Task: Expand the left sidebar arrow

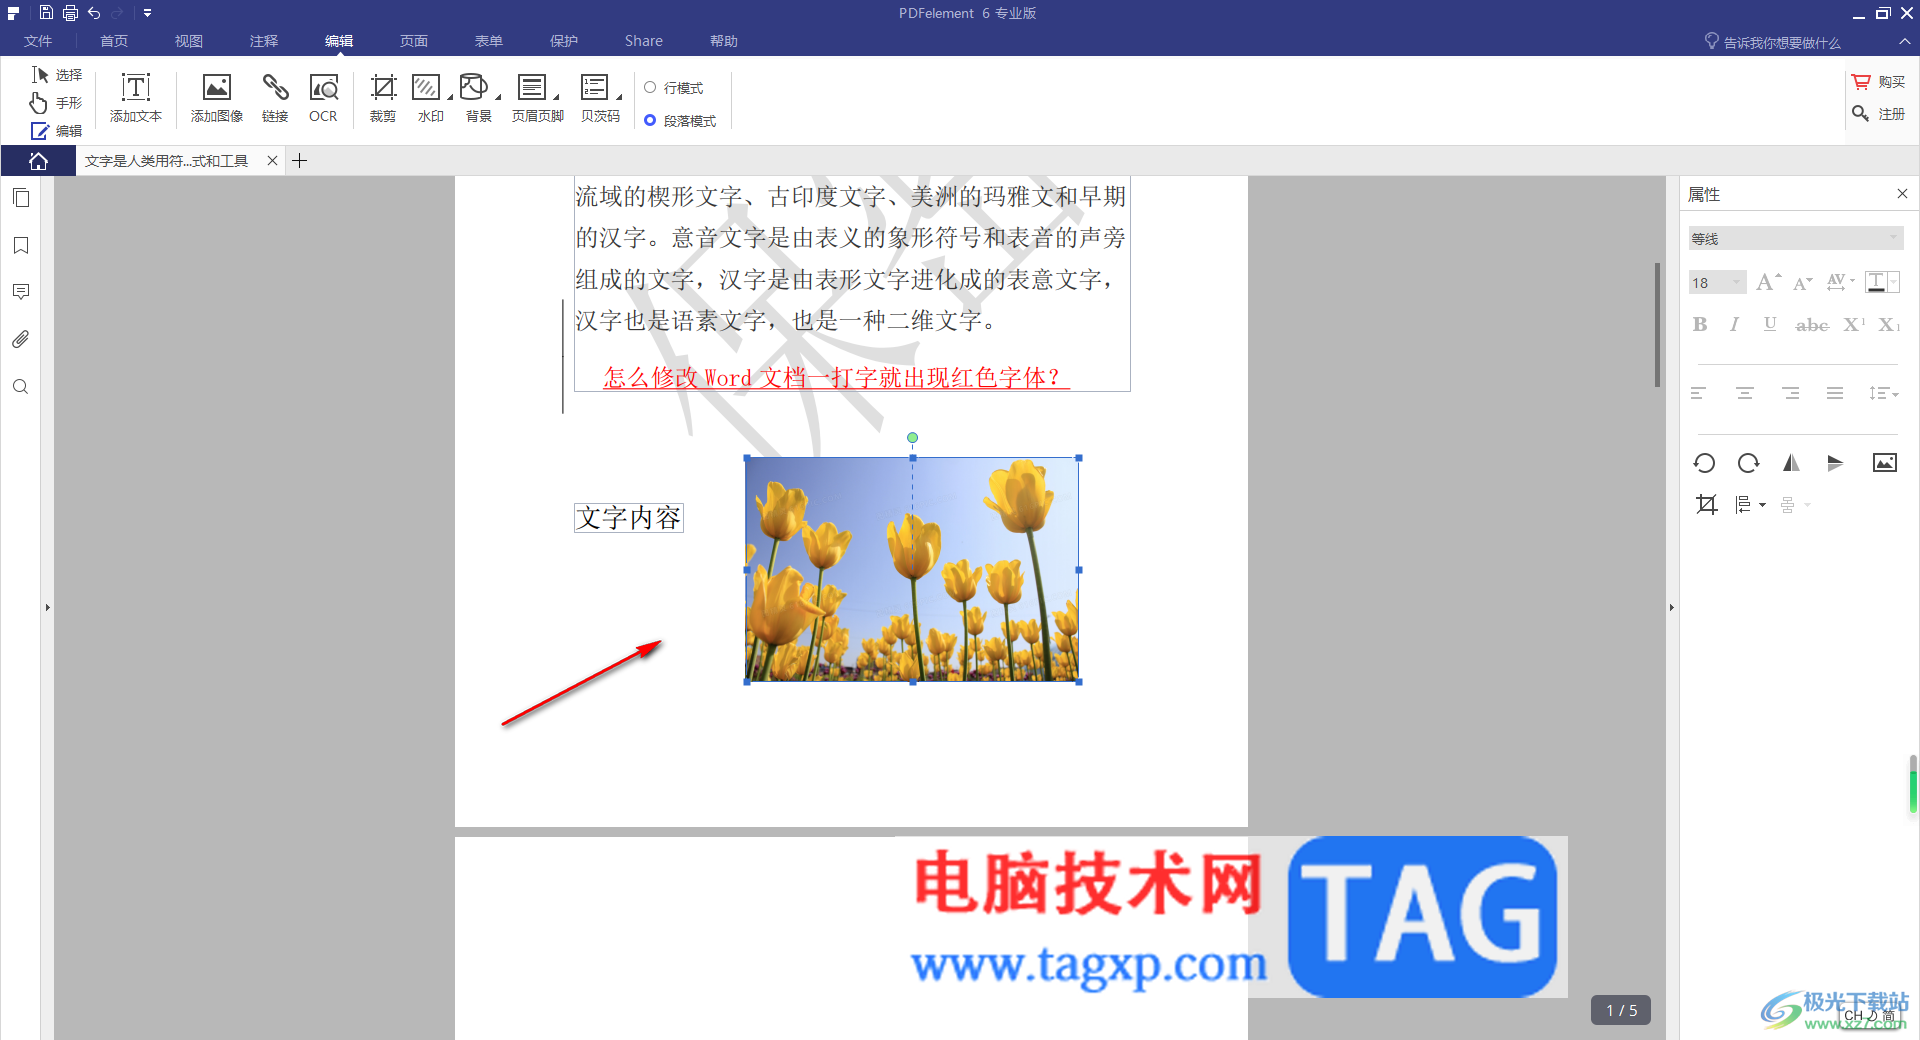Action: pos(47,607)
